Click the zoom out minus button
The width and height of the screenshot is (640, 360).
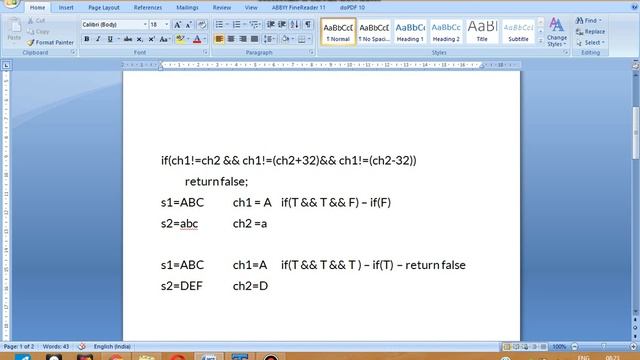tap(575, 347)
